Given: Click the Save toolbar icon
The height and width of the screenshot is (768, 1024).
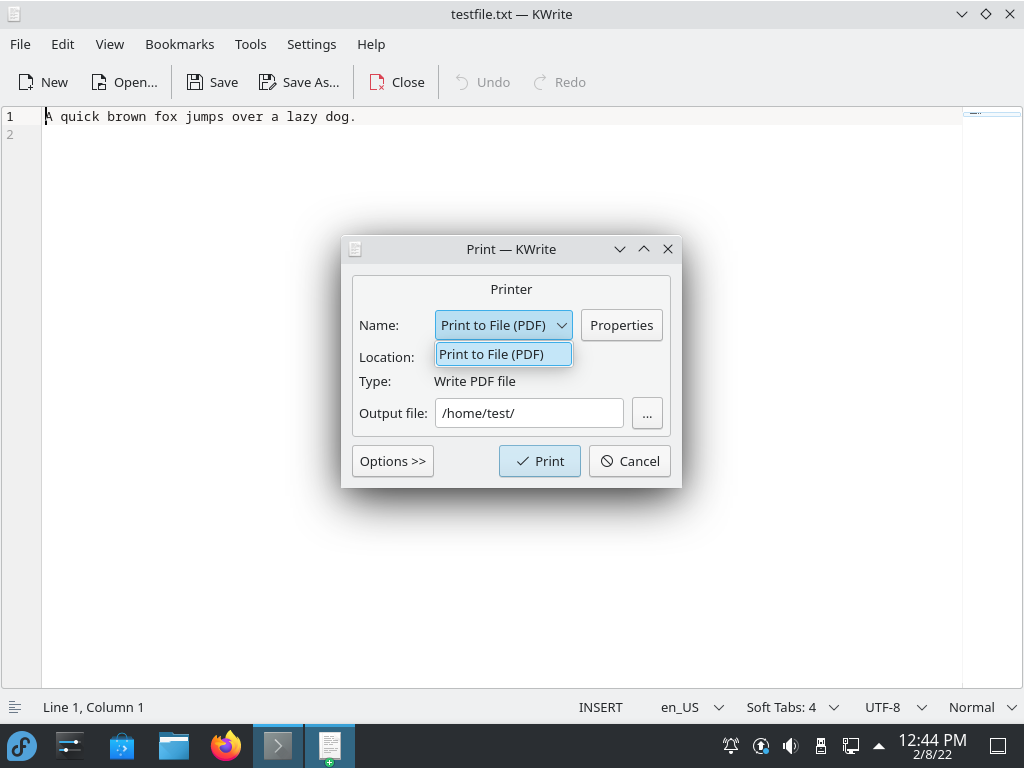Looking at the screenshot, I should 195,82.
